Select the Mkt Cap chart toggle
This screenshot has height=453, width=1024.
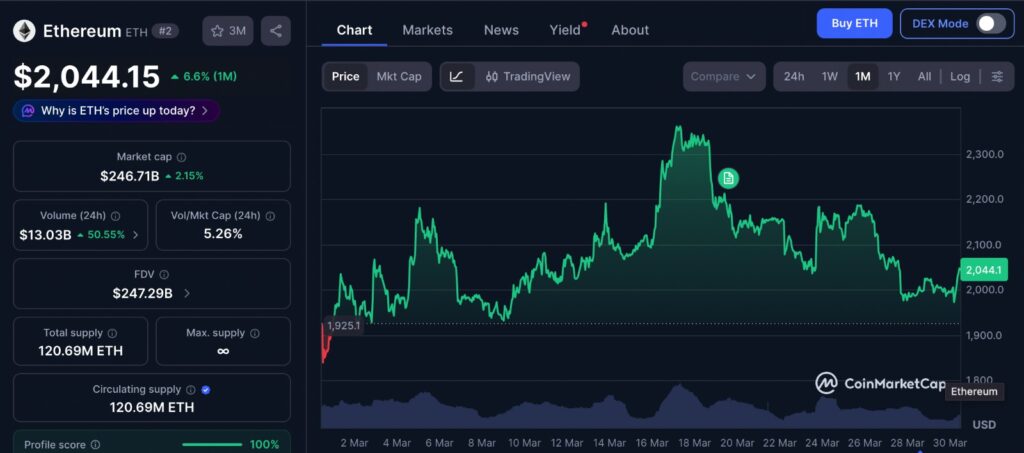click(399, 76)
